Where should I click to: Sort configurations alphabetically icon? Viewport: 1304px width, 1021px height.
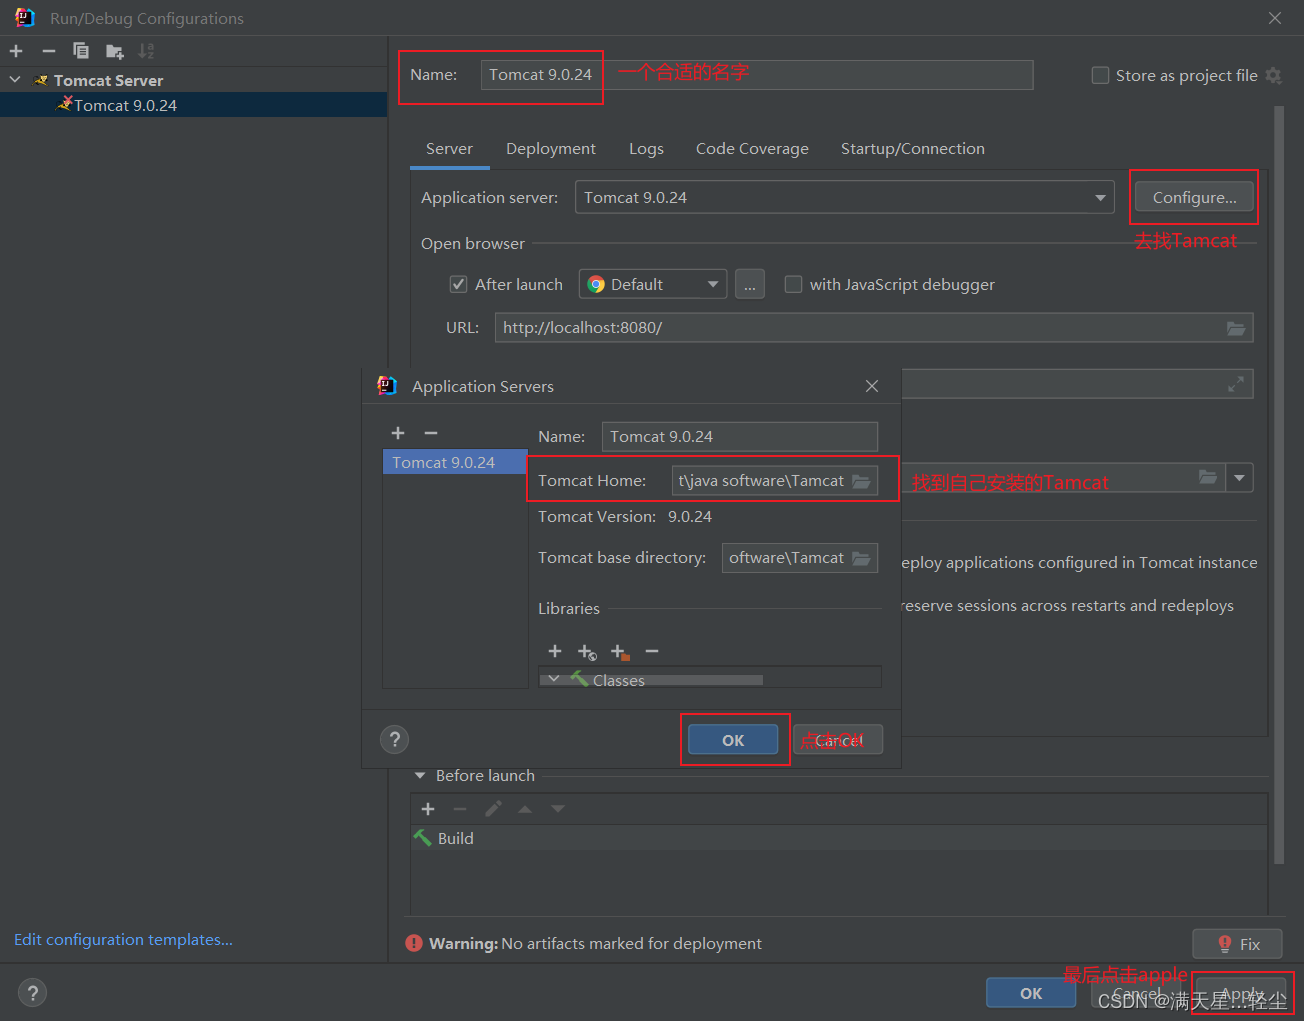[146, 51]
